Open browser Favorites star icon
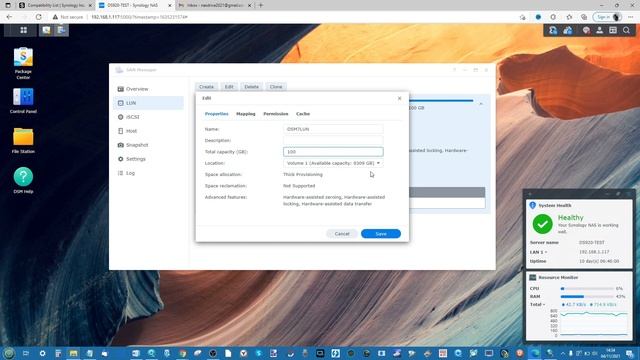The width and height of the screenshot is (640, 360). pos(569,17)
